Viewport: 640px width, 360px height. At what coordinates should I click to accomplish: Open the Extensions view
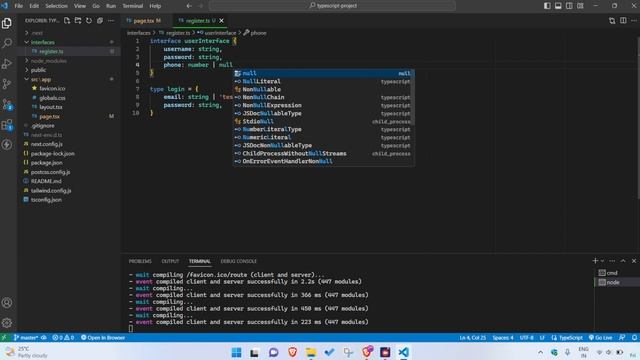pos(7,124)
